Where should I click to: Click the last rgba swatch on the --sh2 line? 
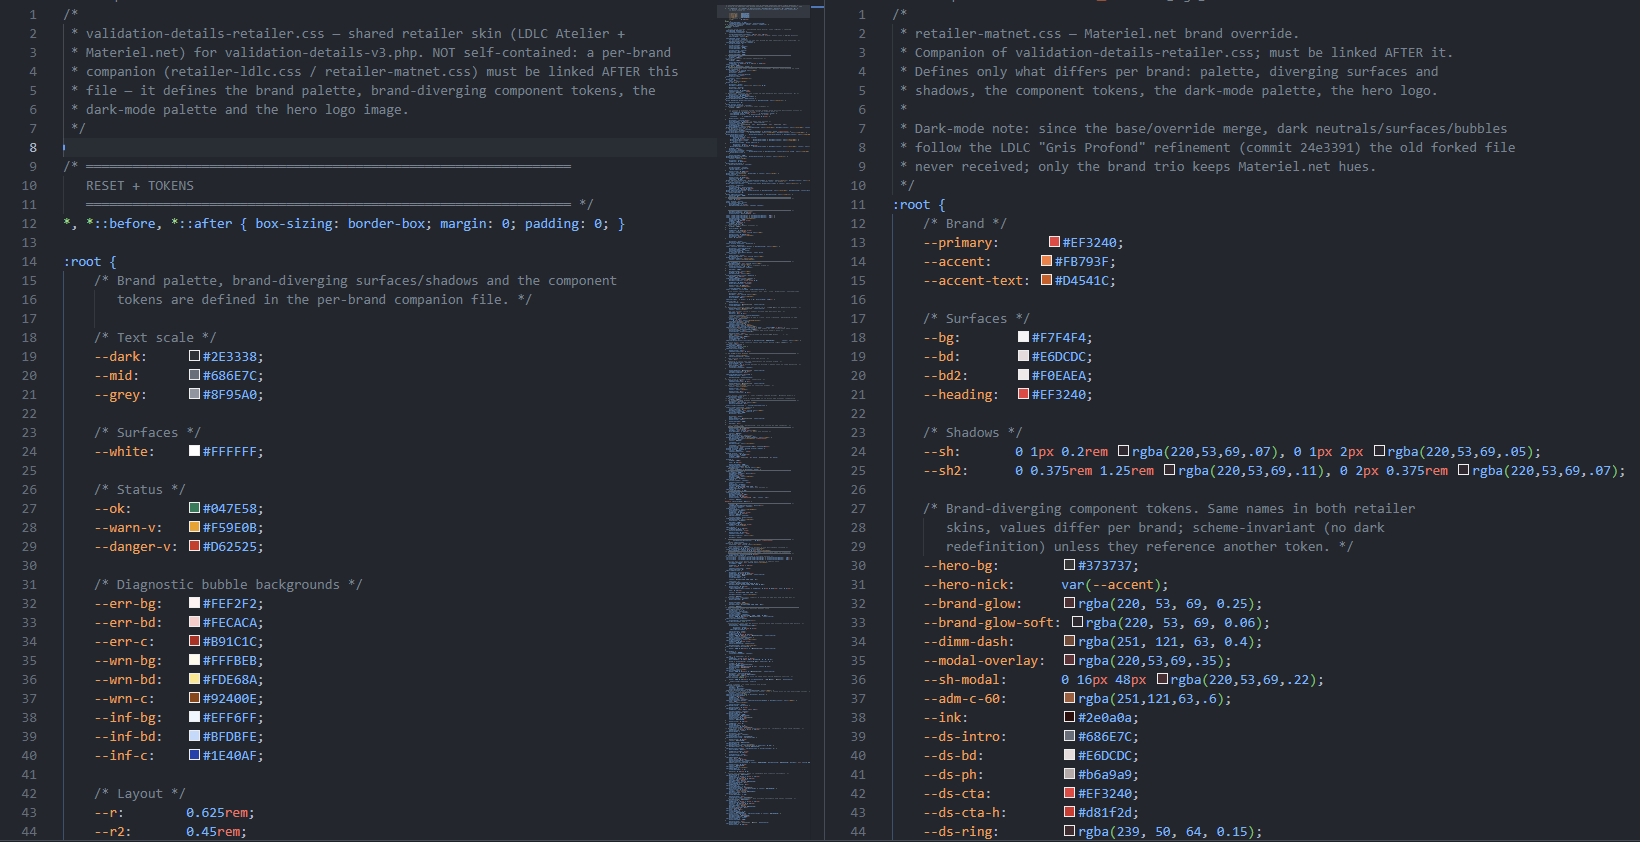(x=1463, y=470)
